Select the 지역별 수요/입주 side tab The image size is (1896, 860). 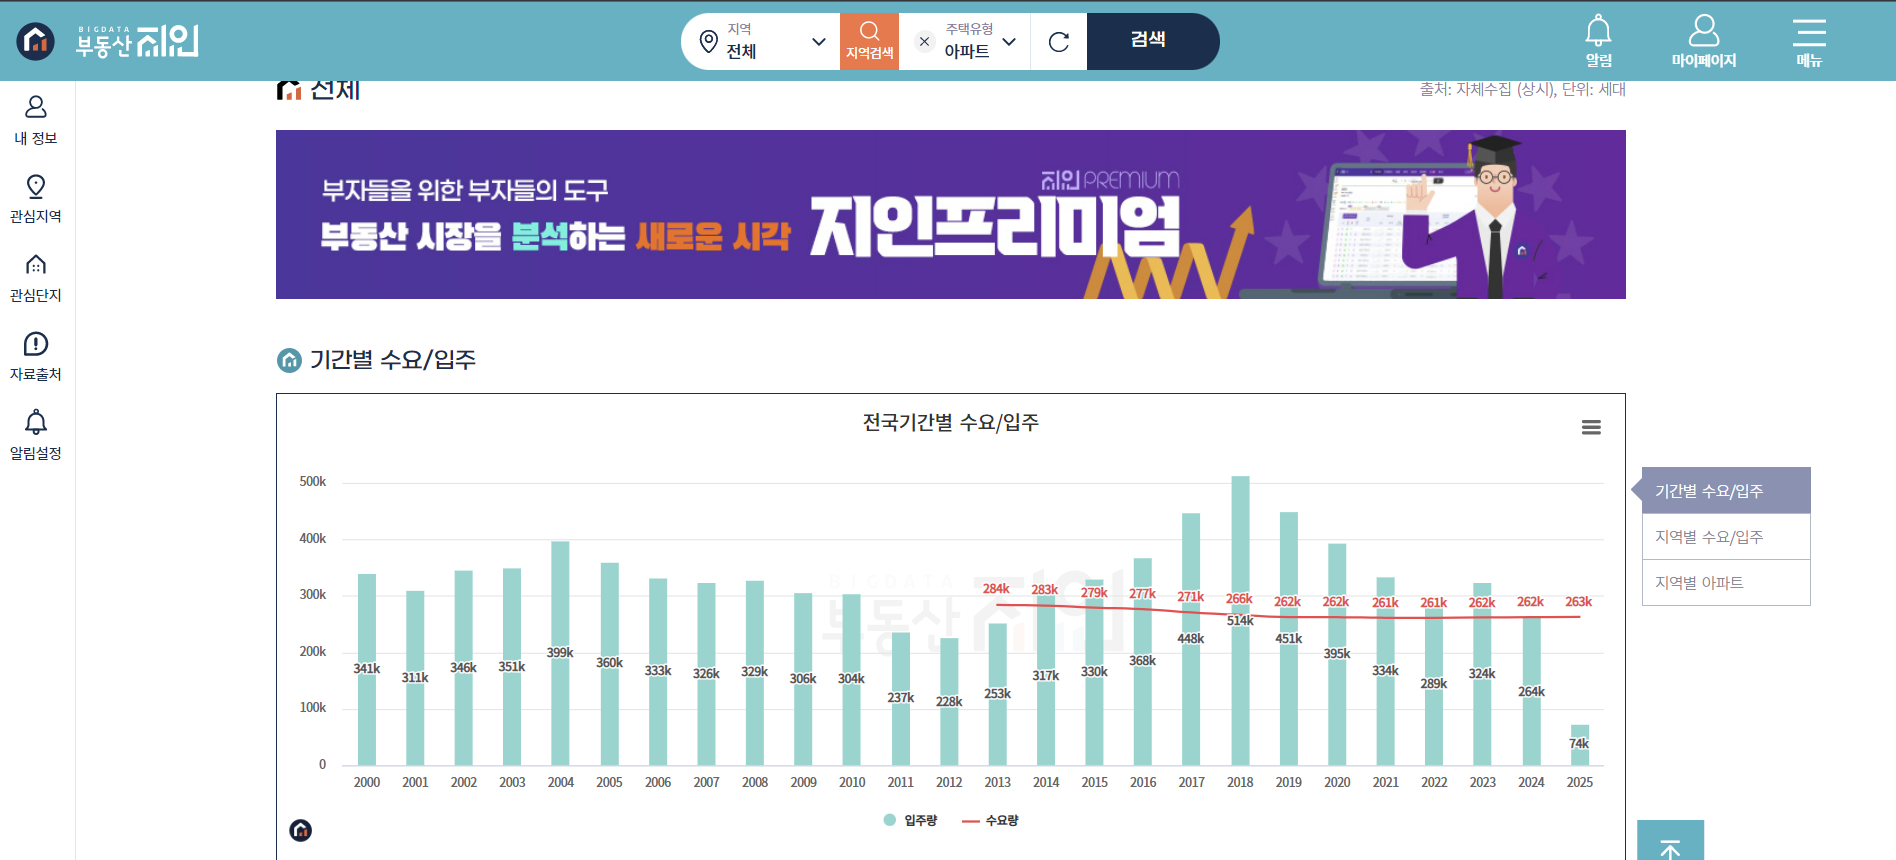pos(1726,537)
